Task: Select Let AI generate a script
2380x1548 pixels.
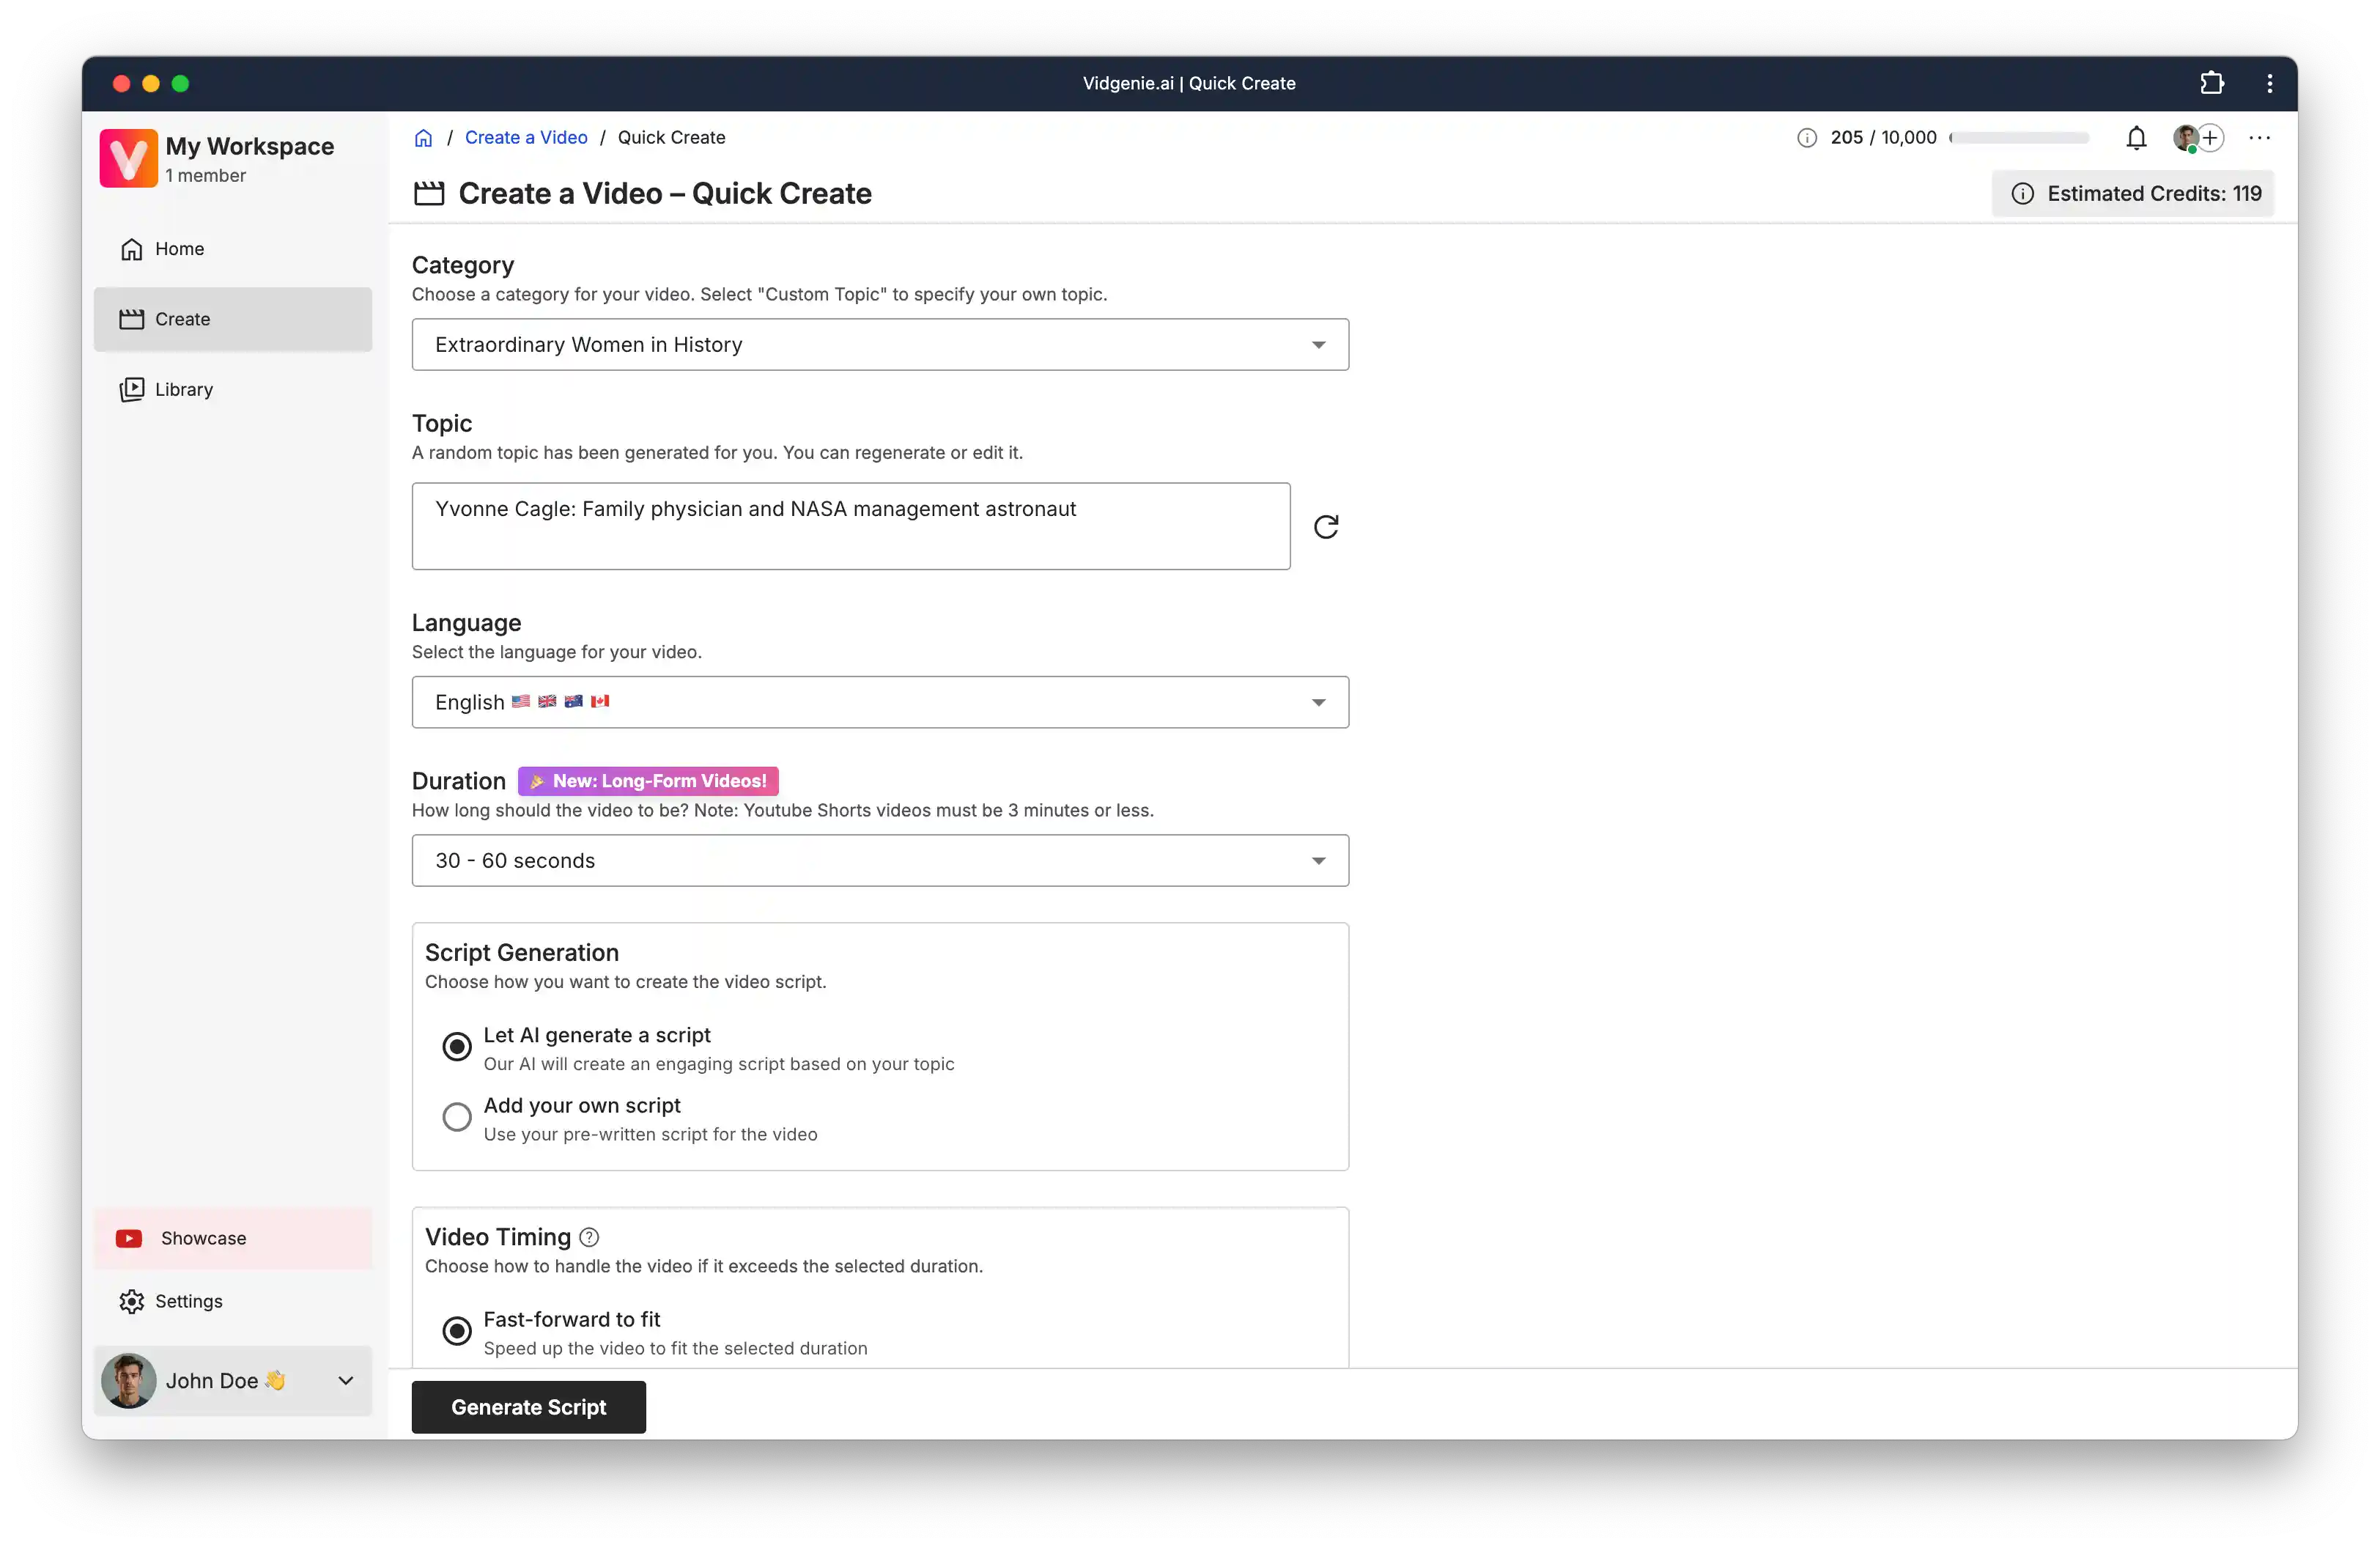Action: tap(457, 1046)
